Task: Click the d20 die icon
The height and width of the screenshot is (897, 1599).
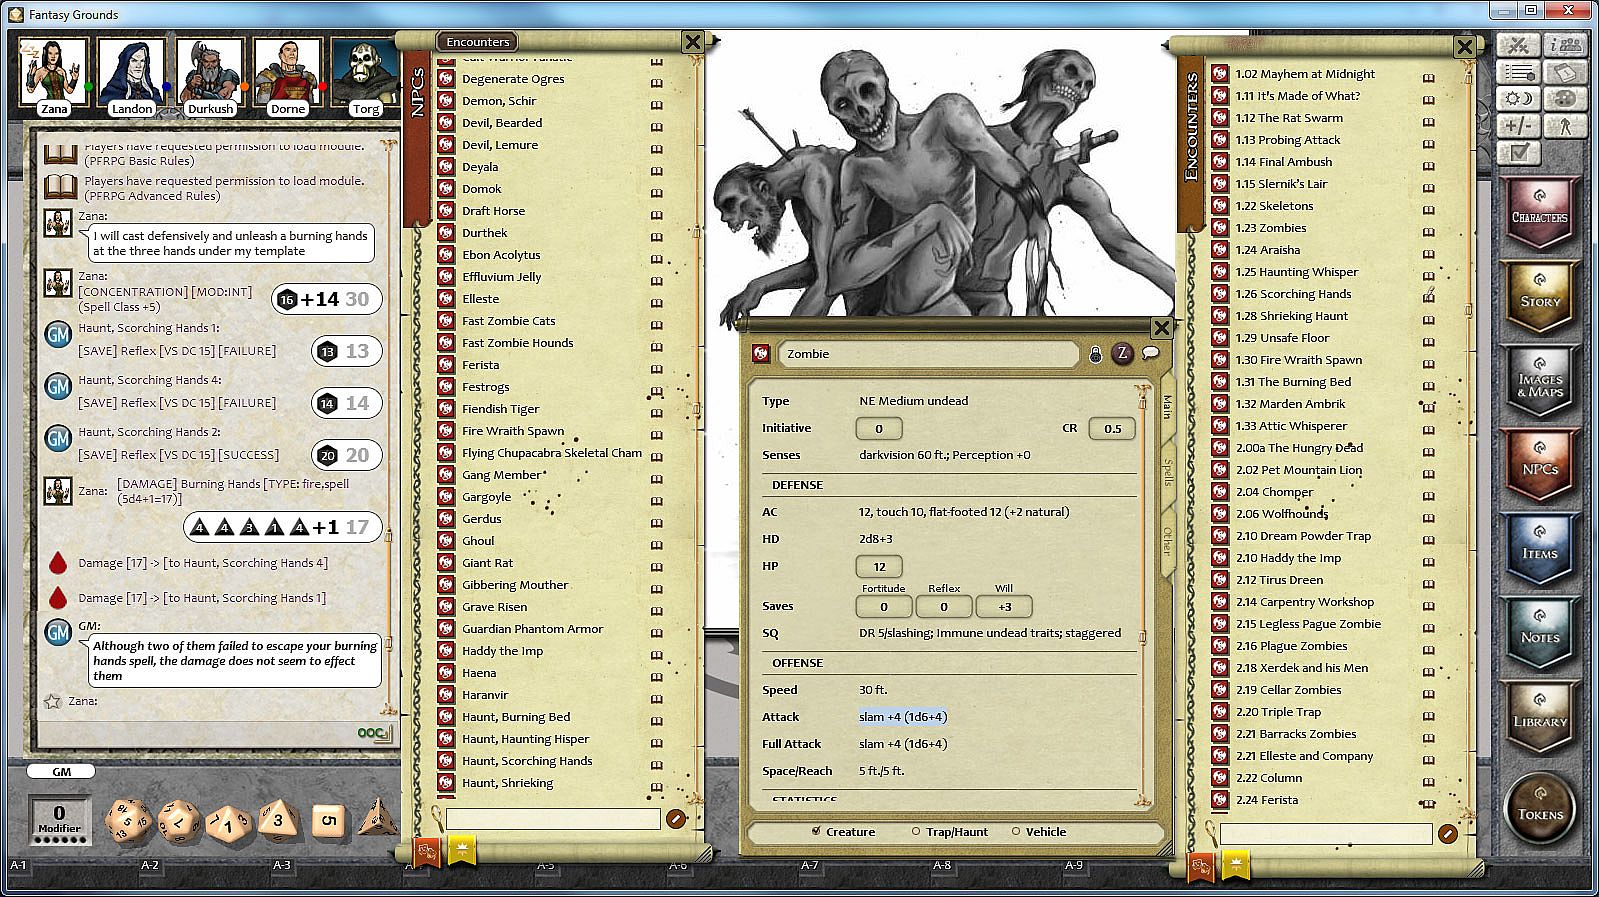Action: [129, 821]
